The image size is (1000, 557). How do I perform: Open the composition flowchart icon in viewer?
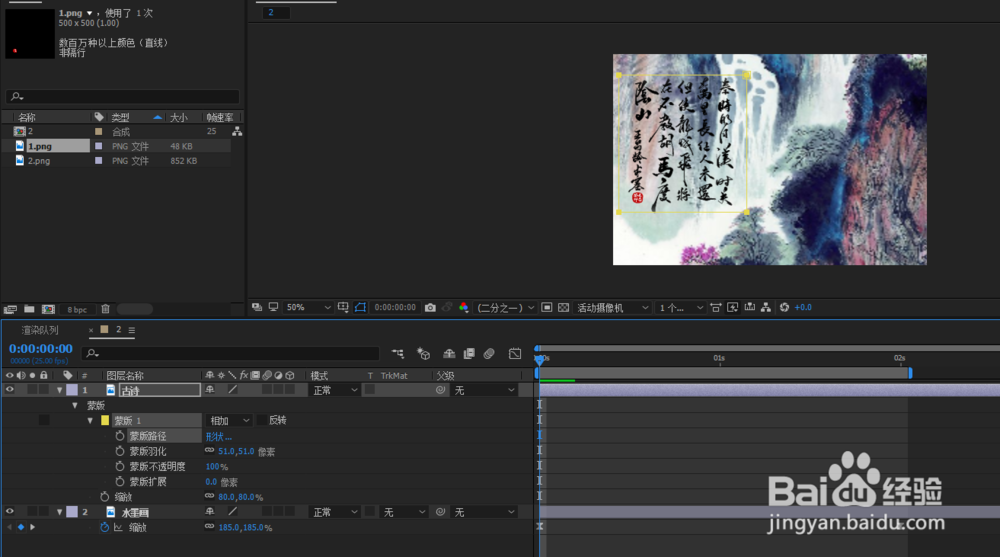point(766,308)
